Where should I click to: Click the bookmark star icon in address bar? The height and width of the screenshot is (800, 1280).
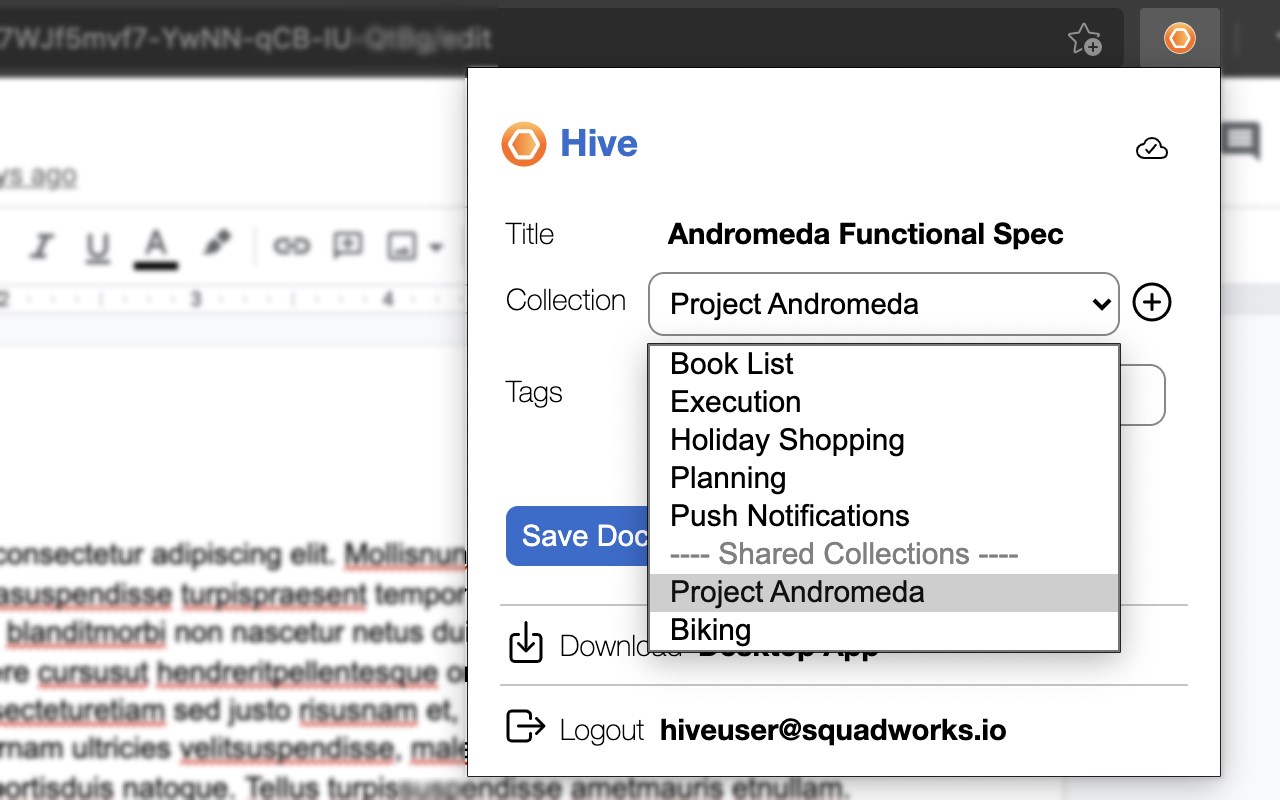coord(1084,39)
